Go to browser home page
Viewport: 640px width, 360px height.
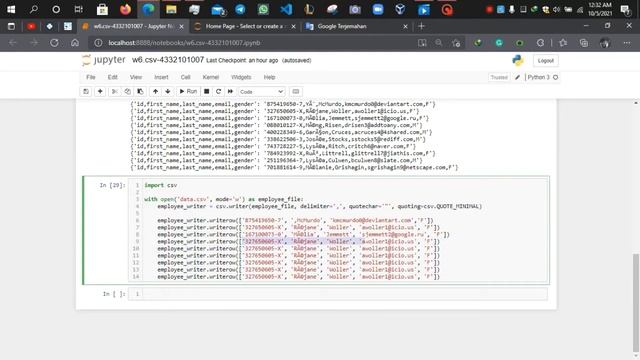75,43
